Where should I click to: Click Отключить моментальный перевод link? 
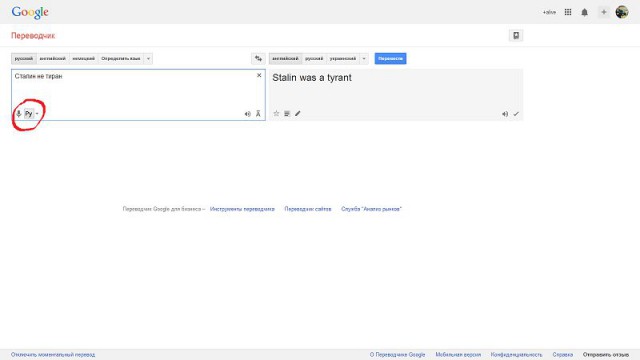[53, 355]
